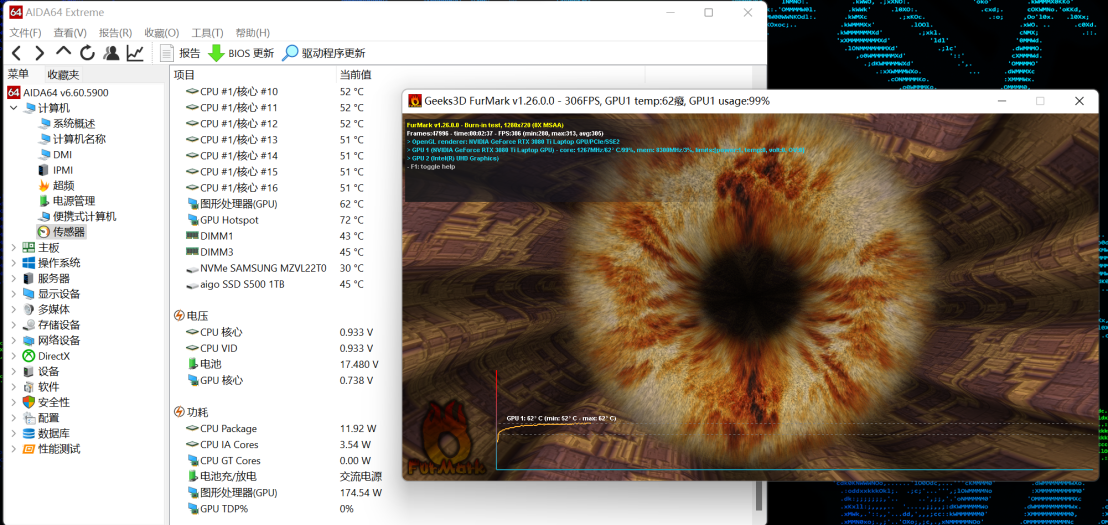Close the FurMark window
Image resolution: width=1108 pixels, height=525 pixels.
(x=1078, y=101)
